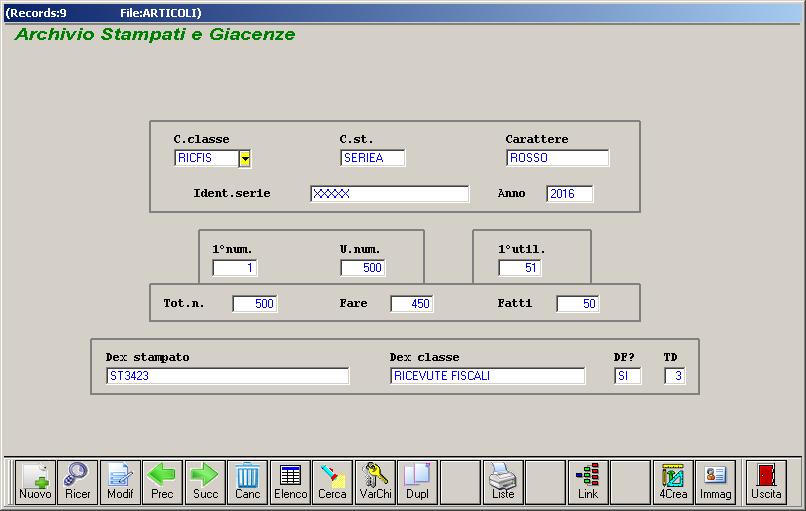Click the U.num. field showing 500

click(x=363, y=268)
